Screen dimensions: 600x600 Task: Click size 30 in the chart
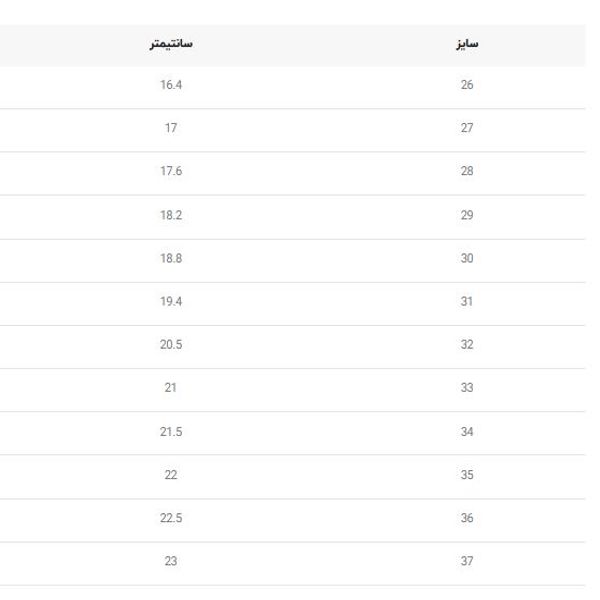467,258
